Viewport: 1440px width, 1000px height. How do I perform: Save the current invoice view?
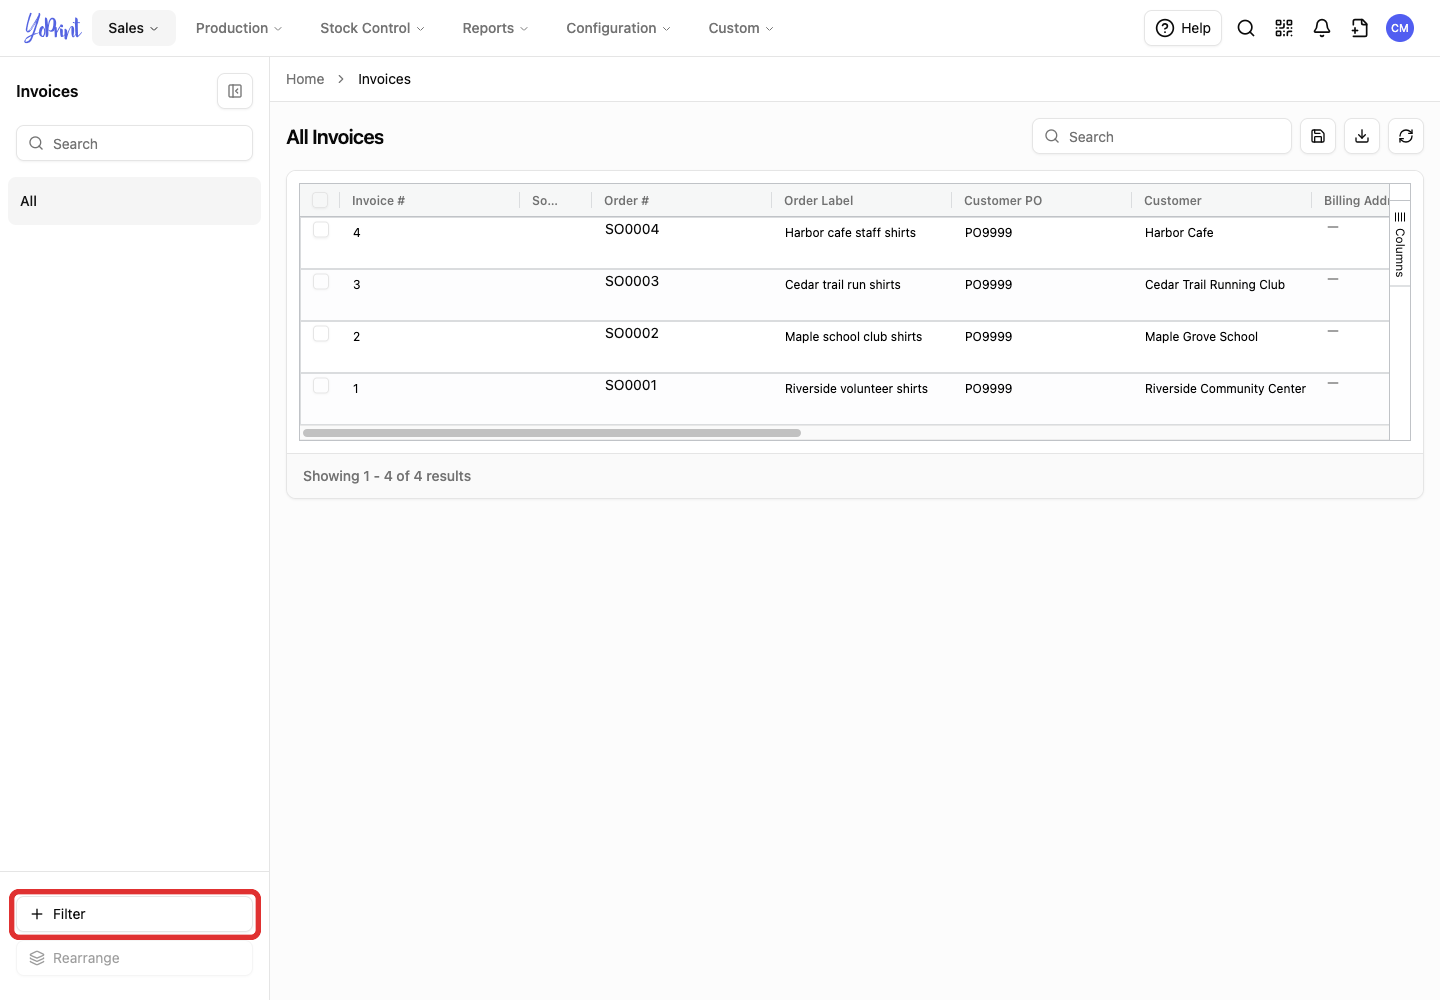coord(1318,136)
